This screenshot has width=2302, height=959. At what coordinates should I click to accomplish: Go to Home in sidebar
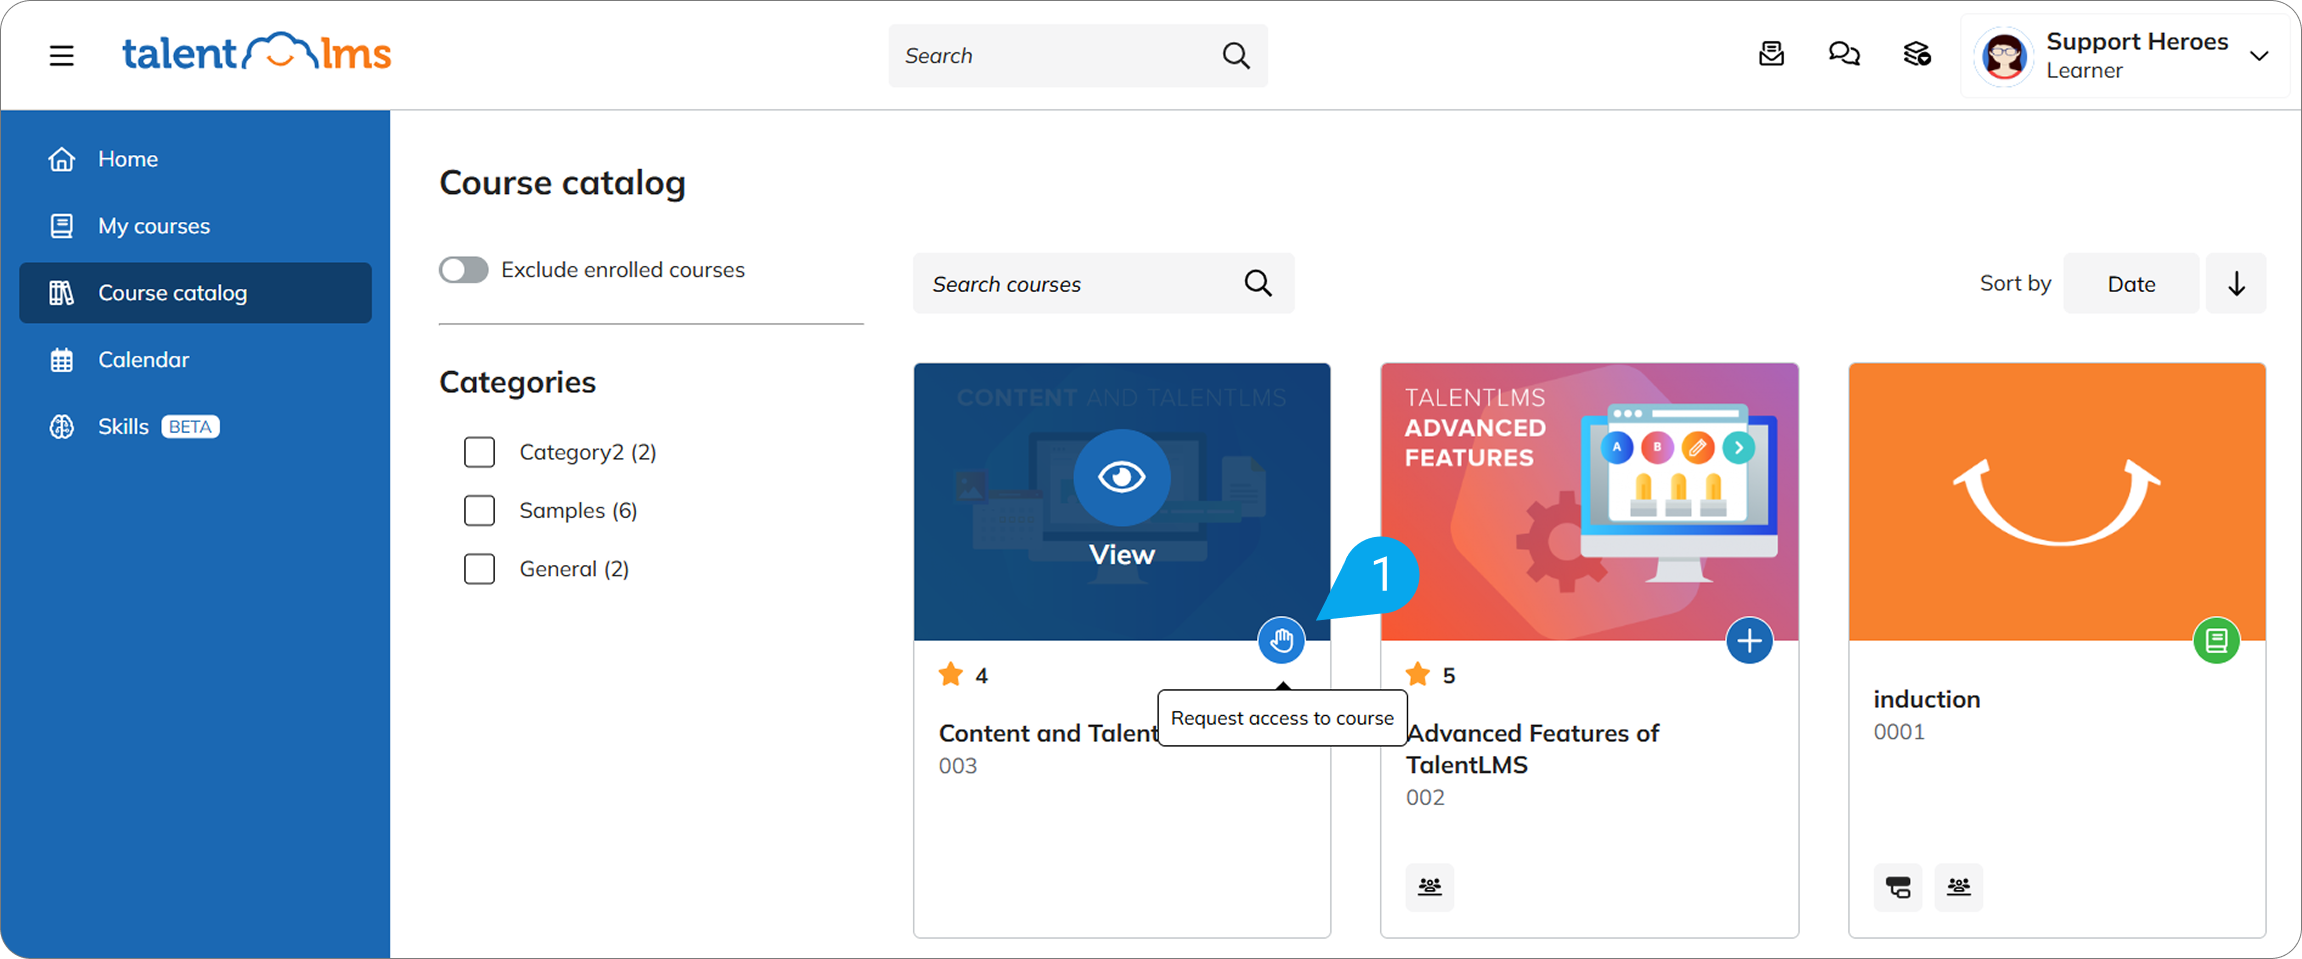pyautogui.click(x=195, y=159)
